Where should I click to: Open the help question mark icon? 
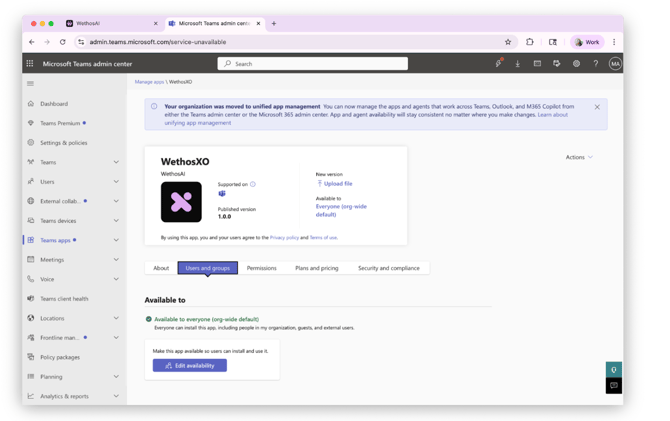click(595, 64)
